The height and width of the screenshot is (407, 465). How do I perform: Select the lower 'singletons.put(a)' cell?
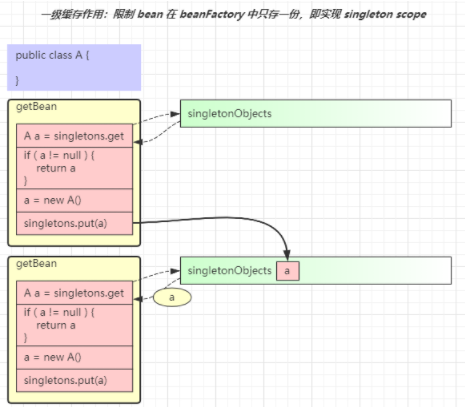(75, 380)
